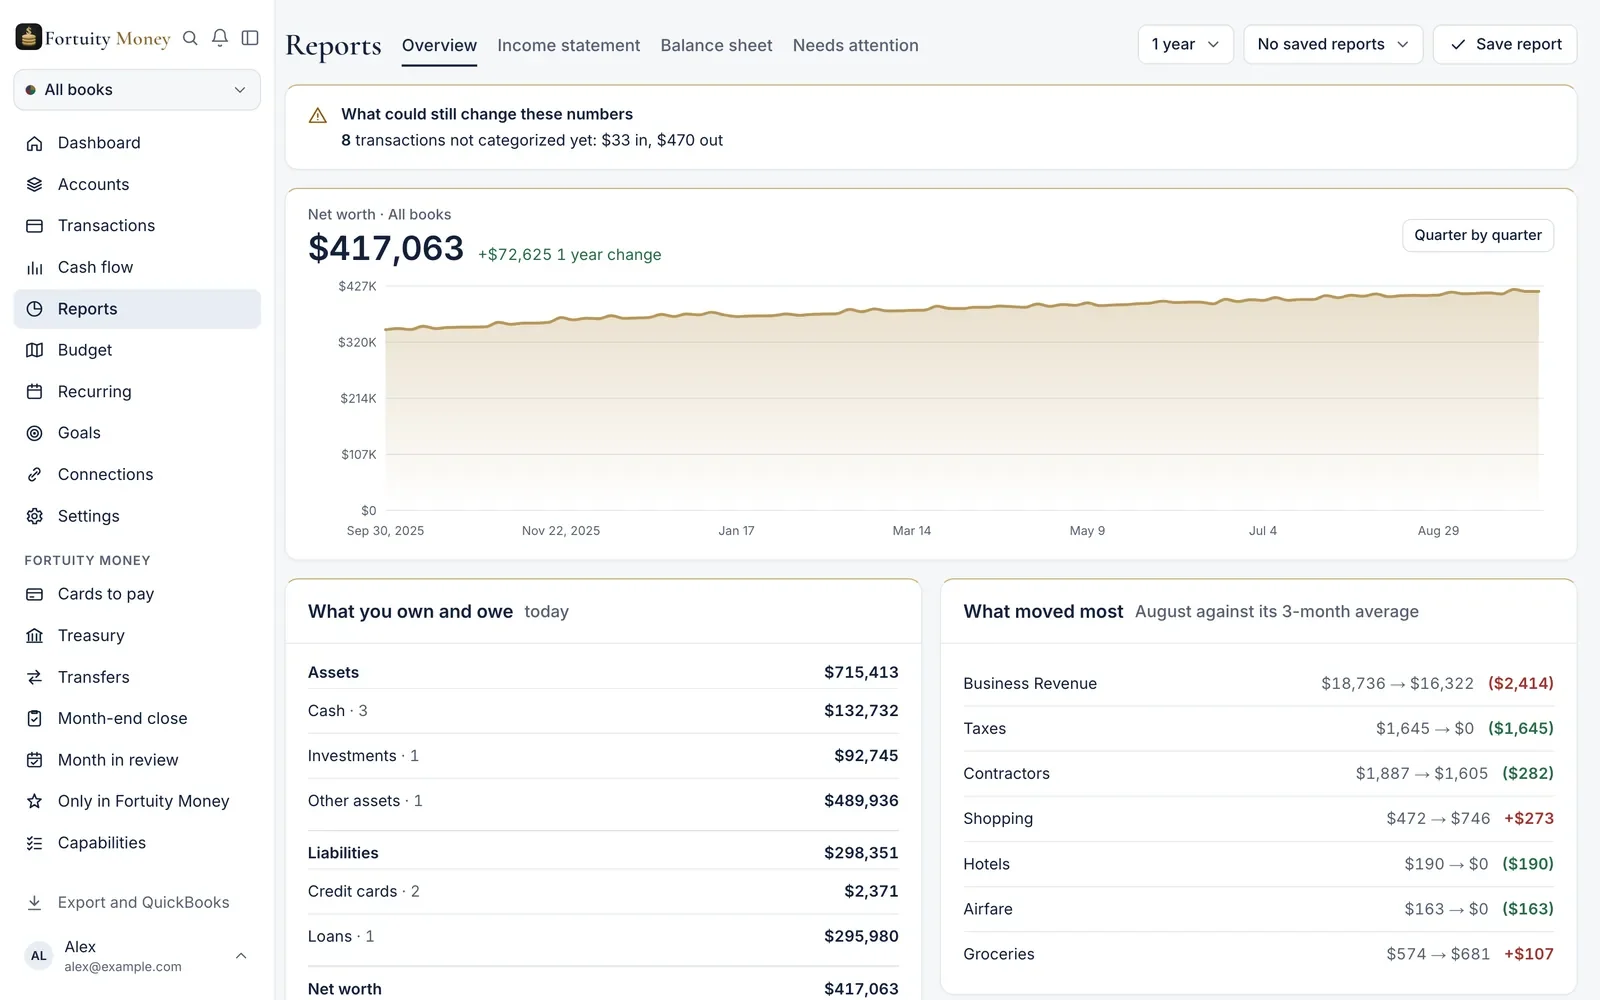The height and width of the screenshot is (1000, 1600).
Task: Click the Accounts layers icon
Action: tap(35, 185)
